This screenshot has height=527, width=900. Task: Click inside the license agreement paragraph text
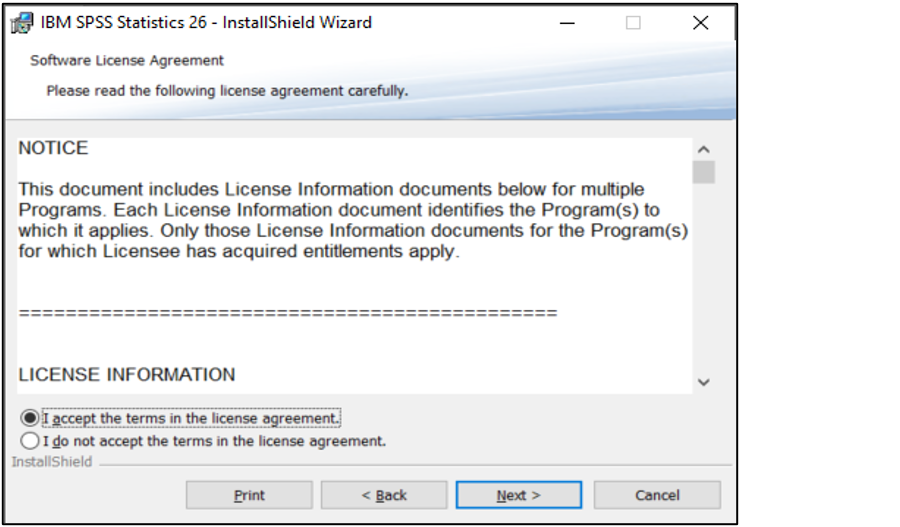tap(353, 220)
